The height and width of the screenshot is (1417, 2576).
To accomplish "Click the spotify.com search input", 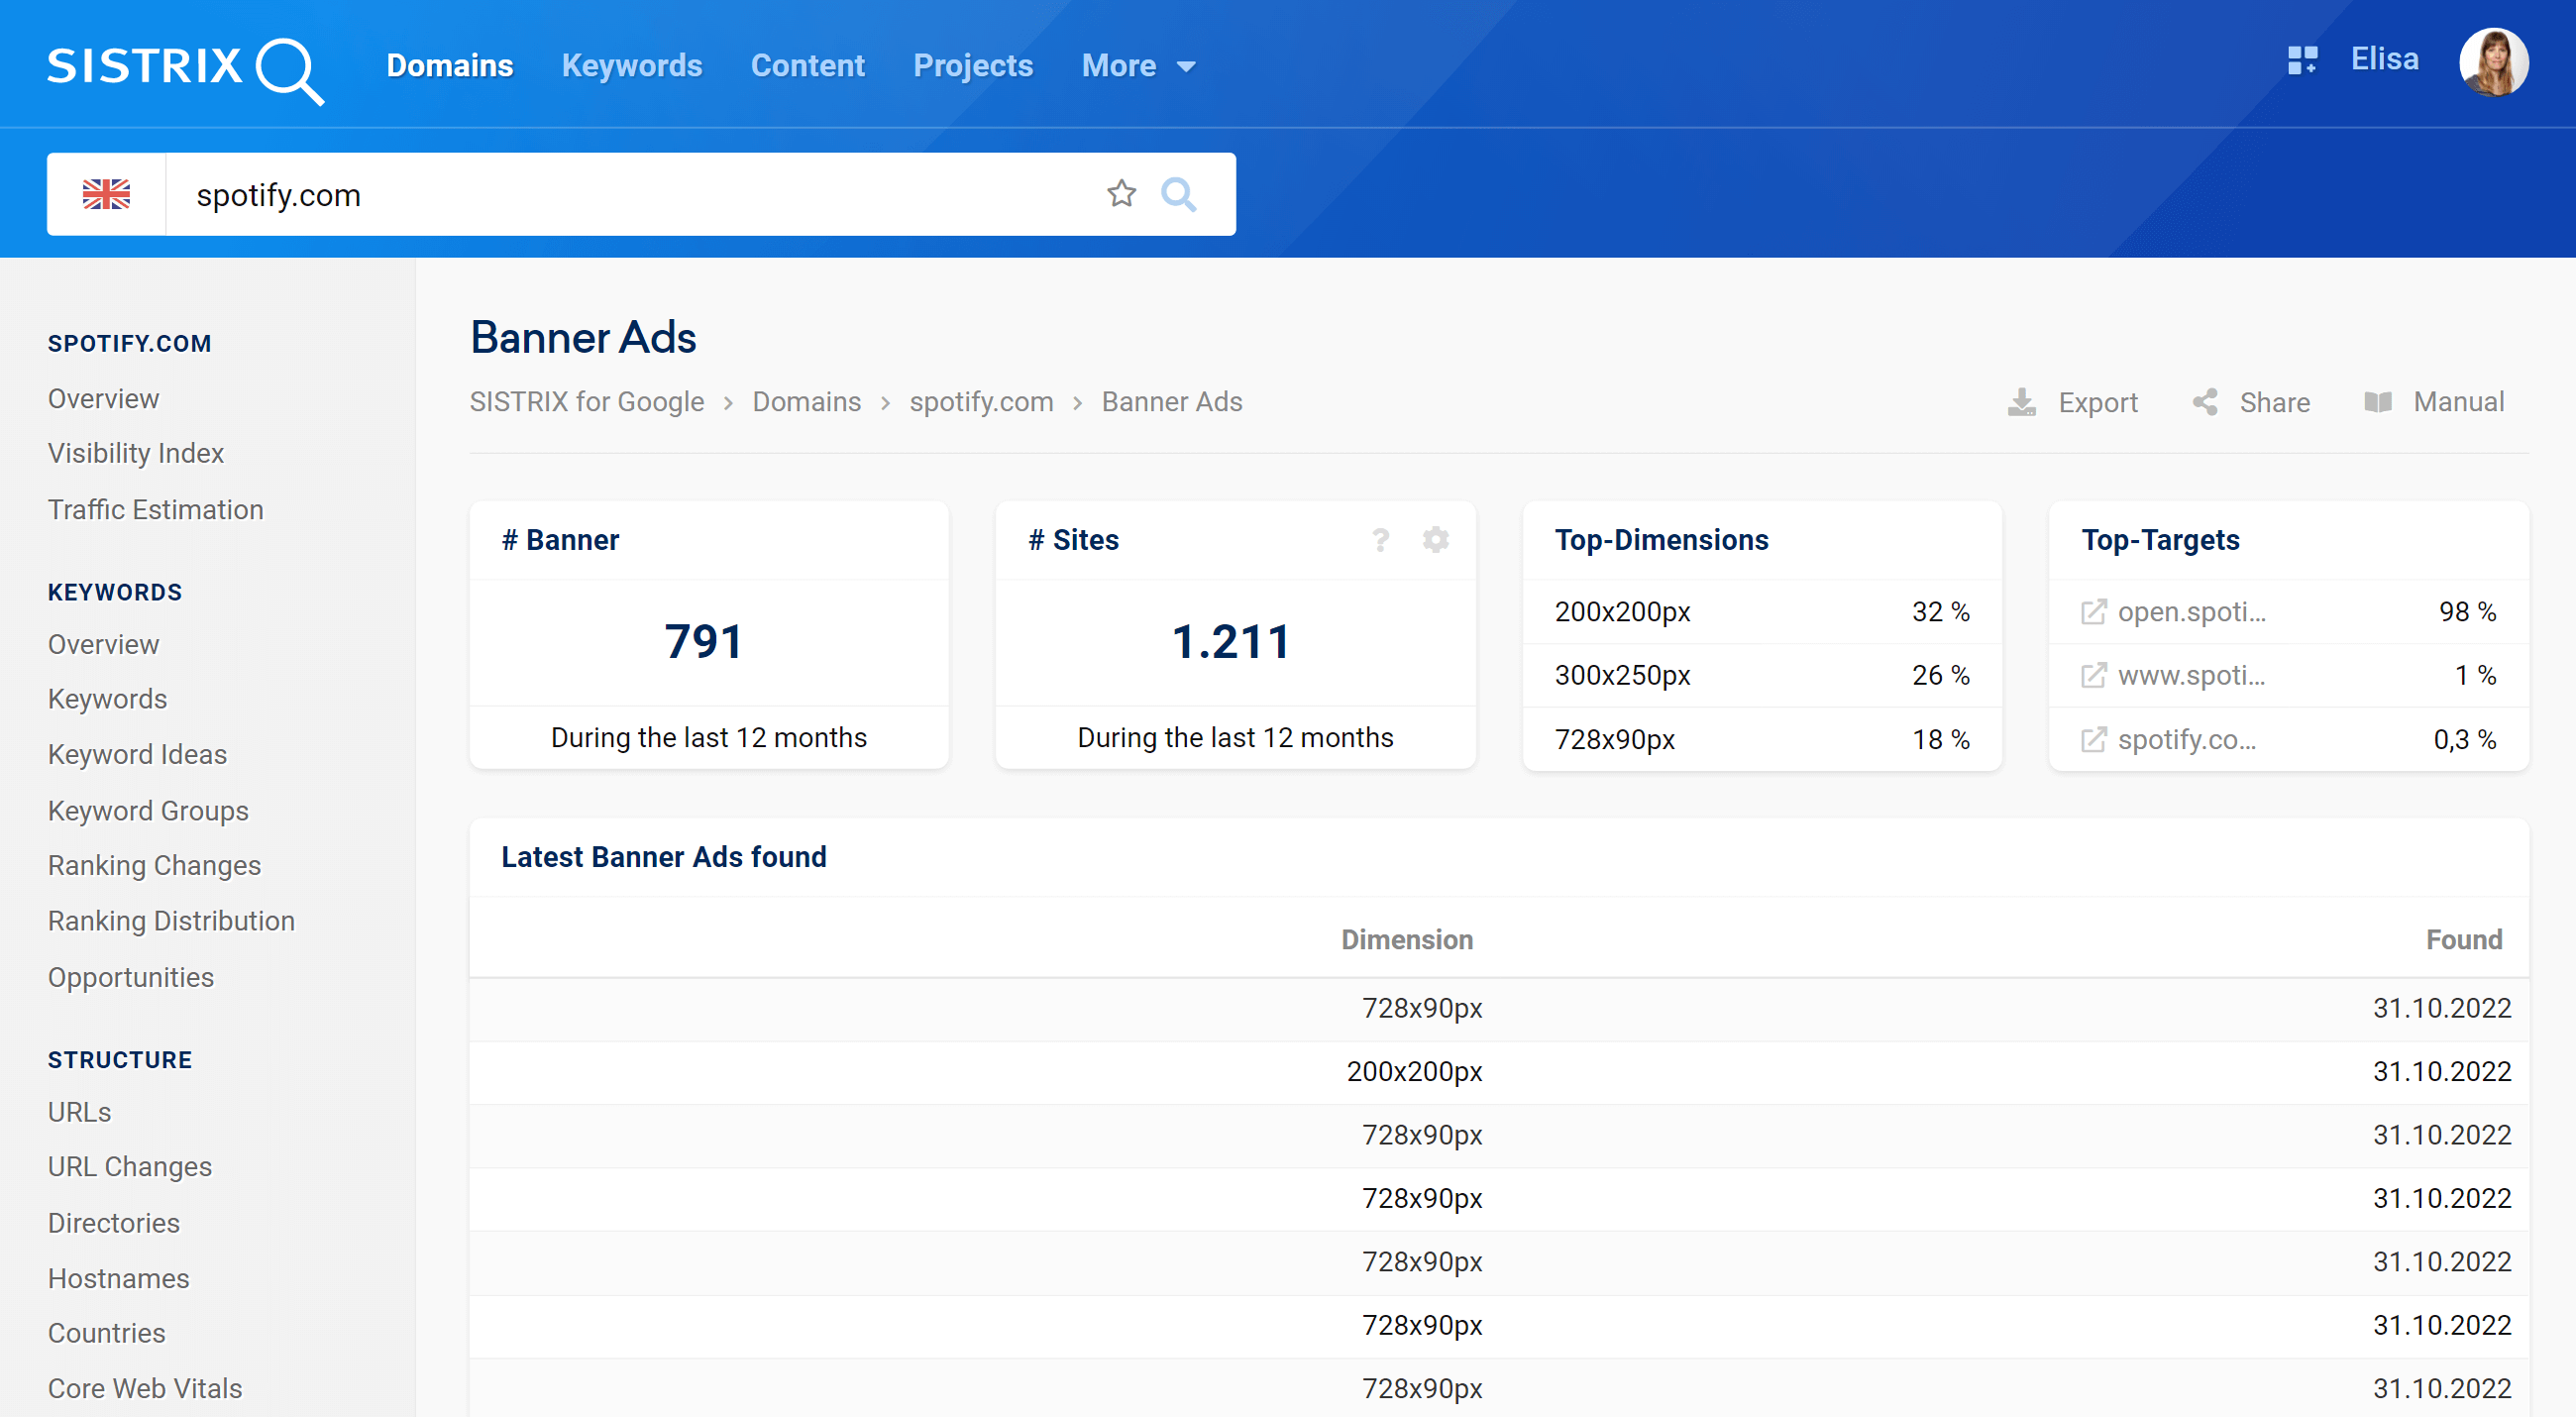I will [x=640, y=194].
